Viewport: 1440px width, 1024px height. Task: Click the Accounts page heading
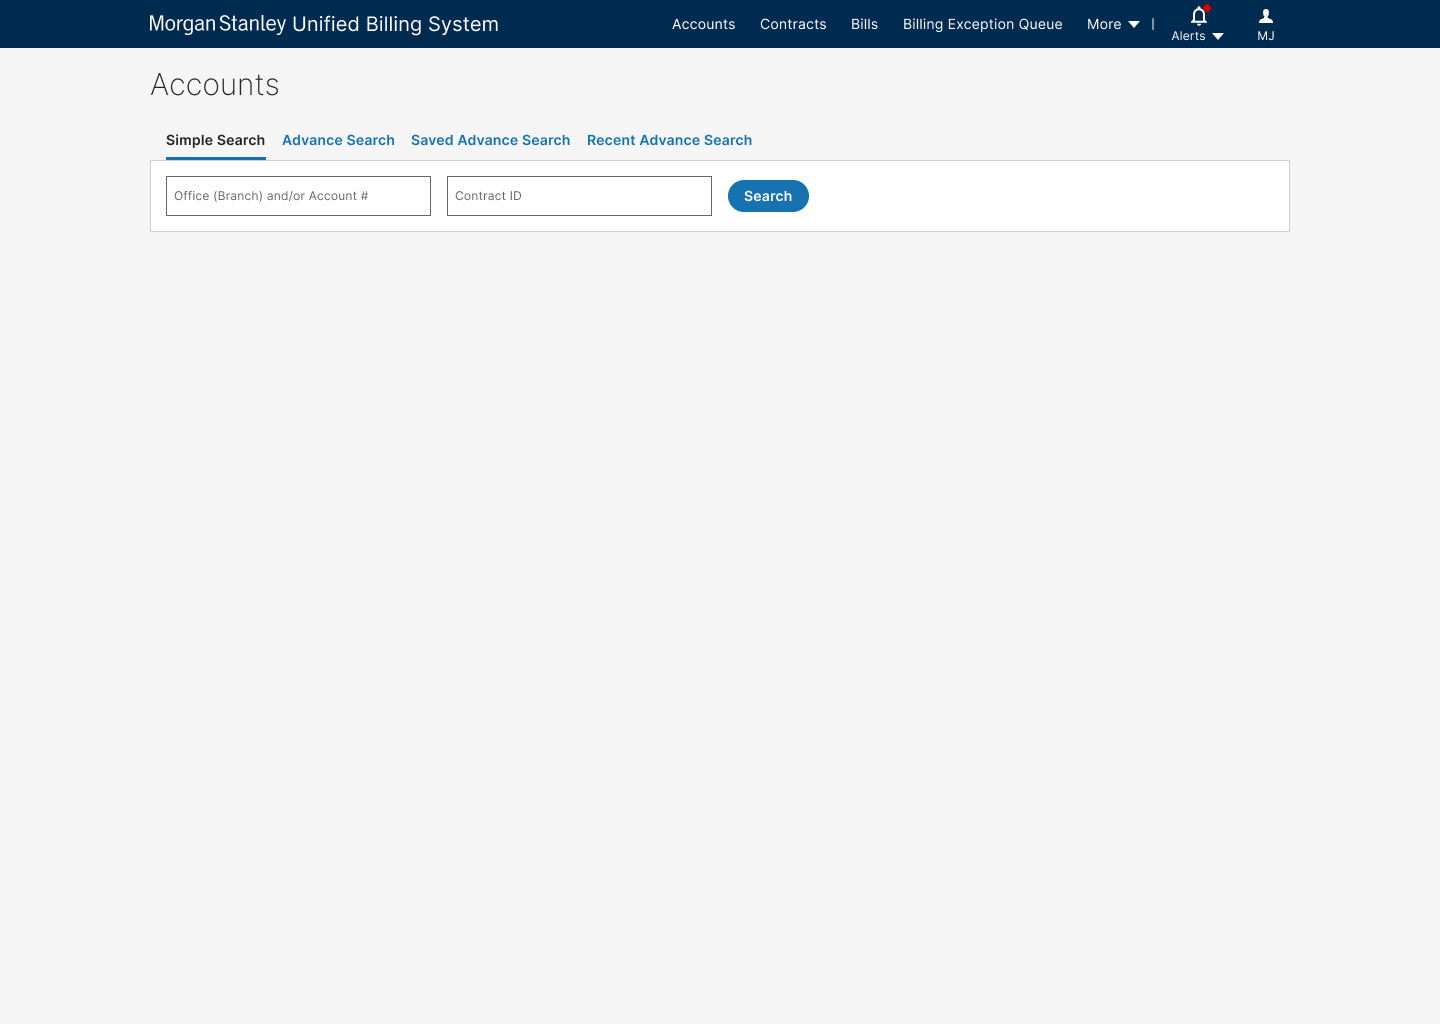(215, 85)
